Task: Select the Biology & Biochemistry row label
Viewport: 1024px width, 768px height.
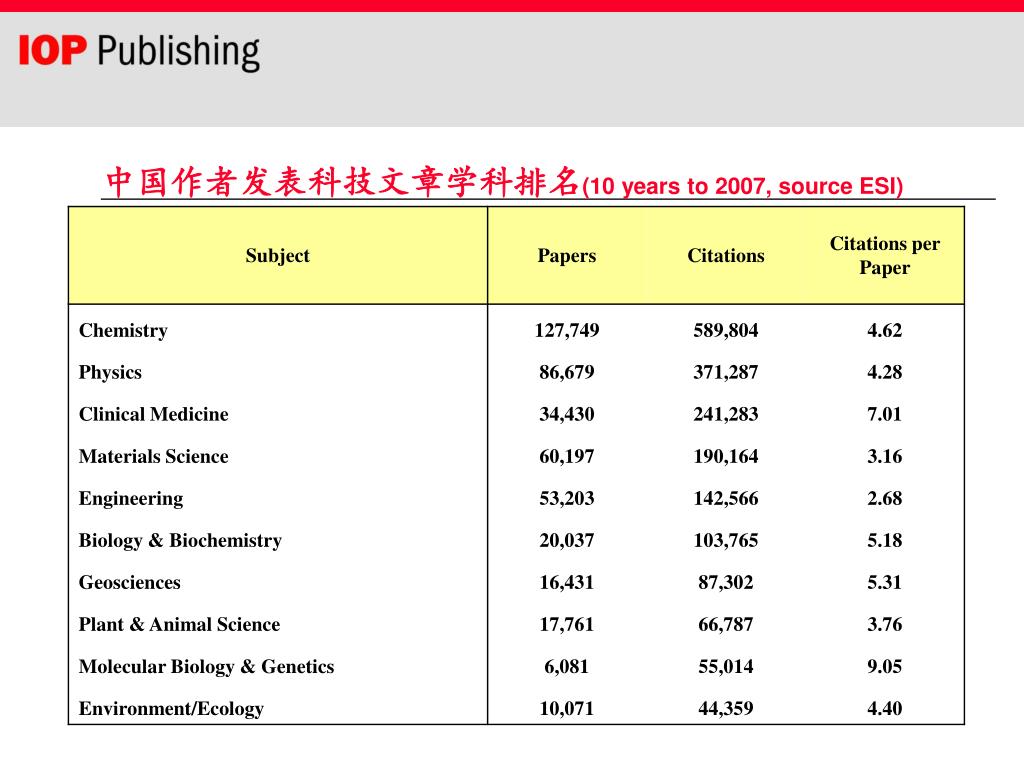Action: pyautogui.click(x=180, y=541)
